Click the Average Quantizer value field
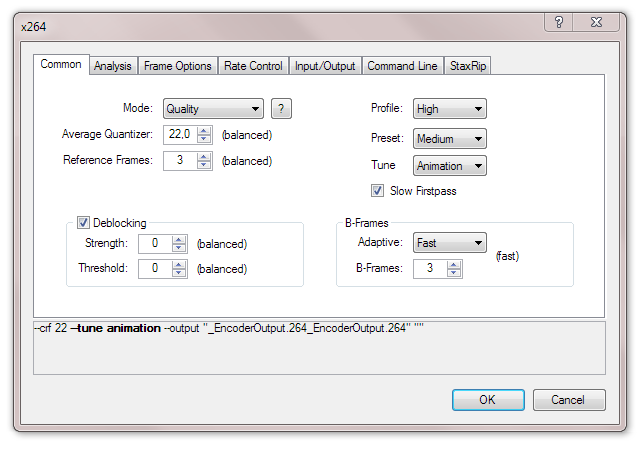 180,135
